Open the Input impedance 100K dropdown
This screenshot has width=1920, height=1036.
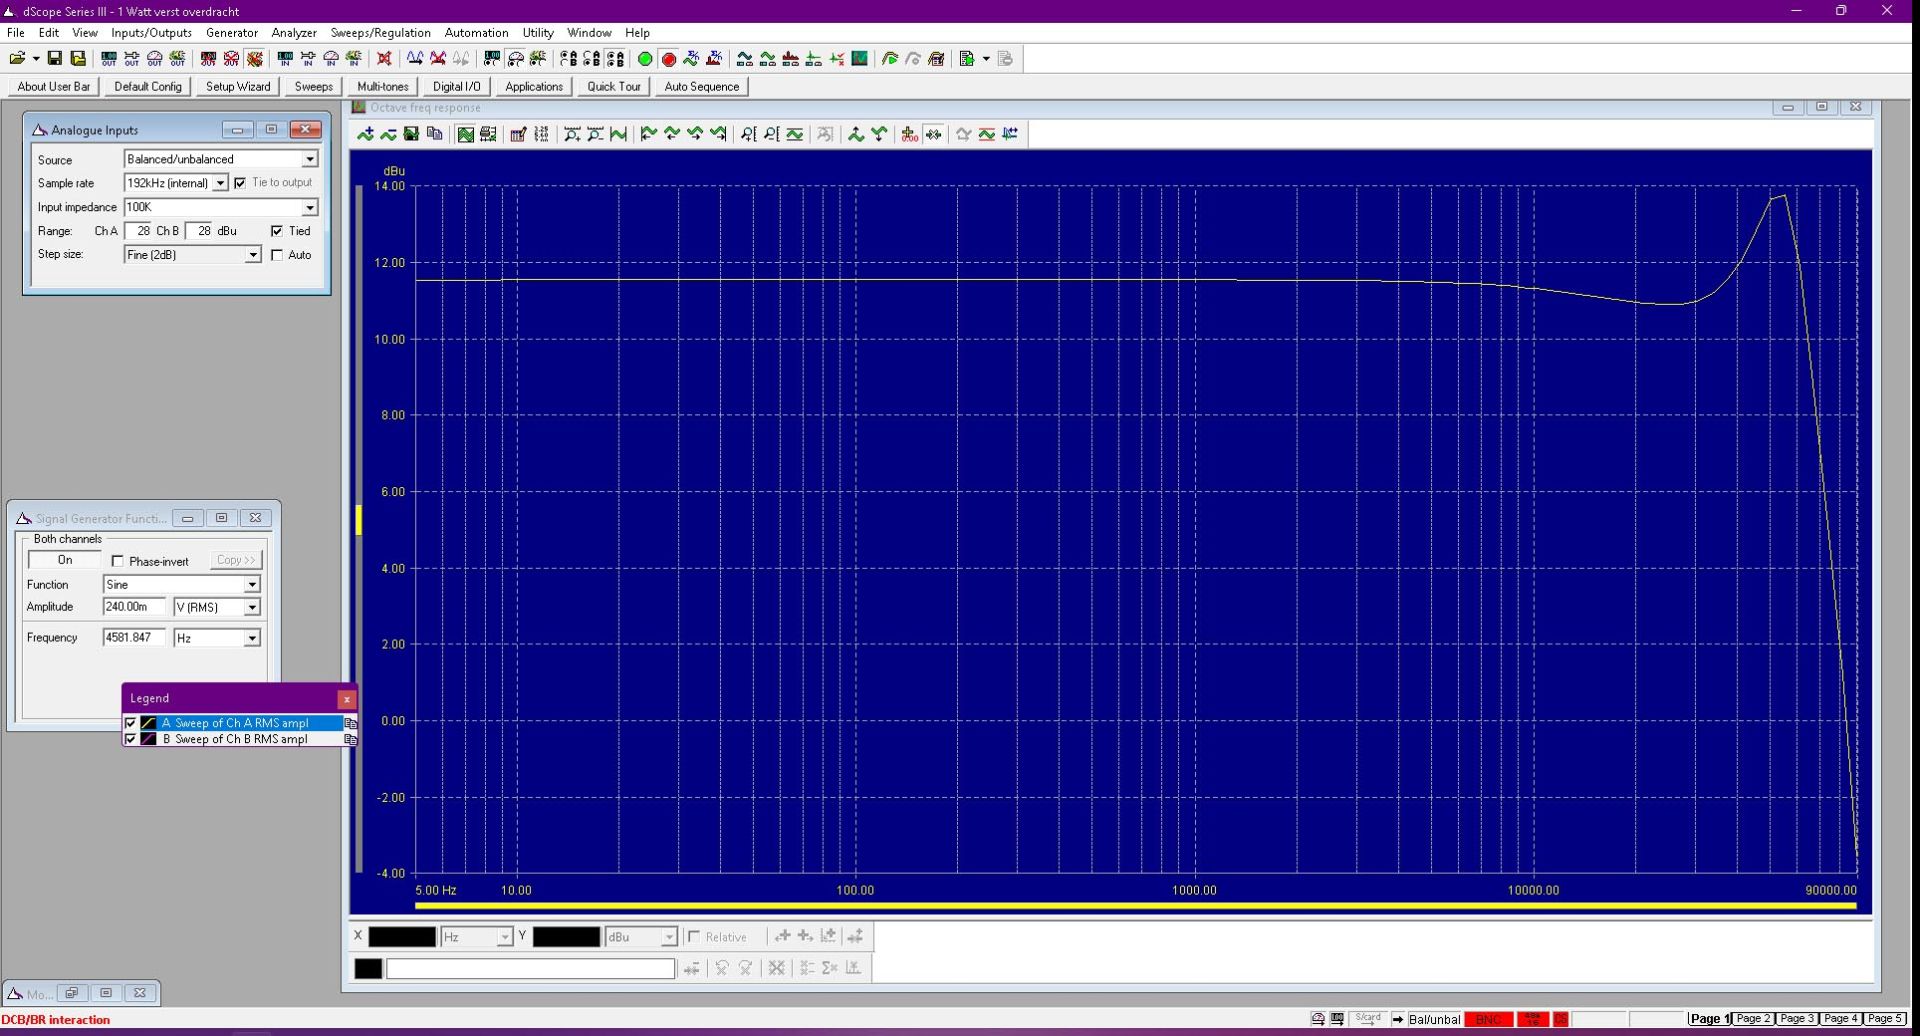point(310,207)
